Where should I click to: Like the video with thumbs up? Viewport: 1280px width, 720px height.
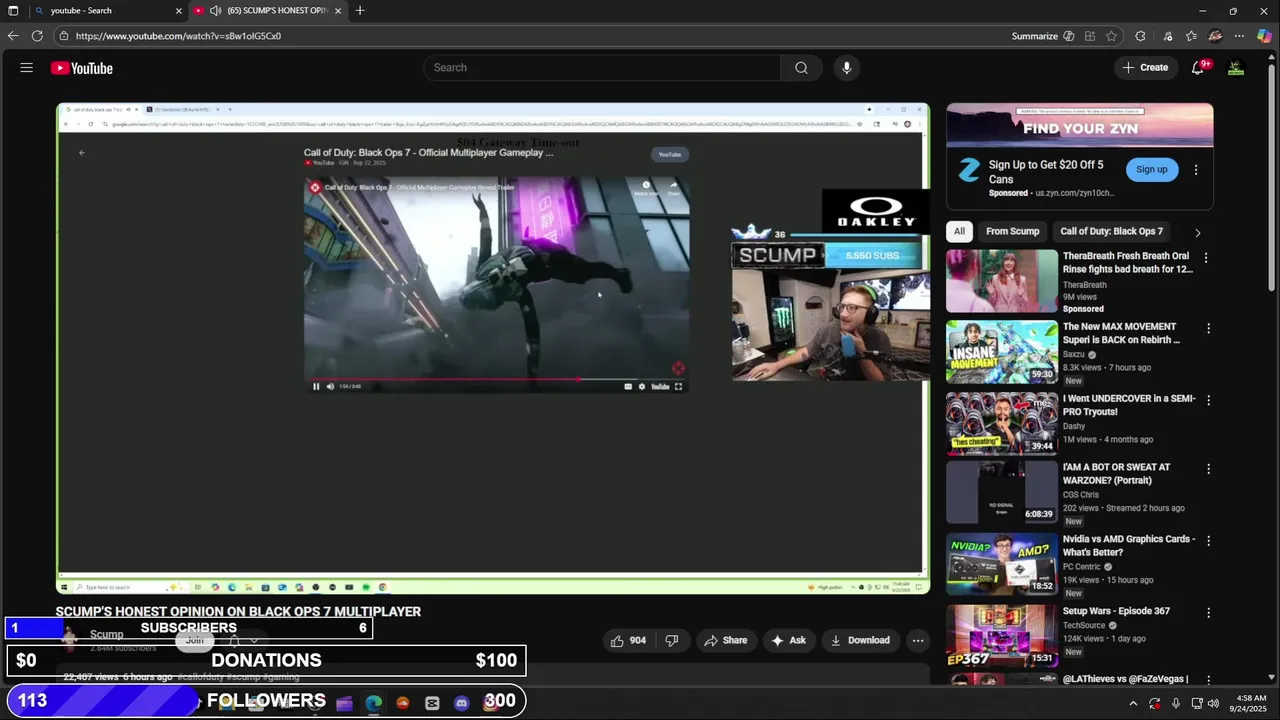tap(628, 640)
